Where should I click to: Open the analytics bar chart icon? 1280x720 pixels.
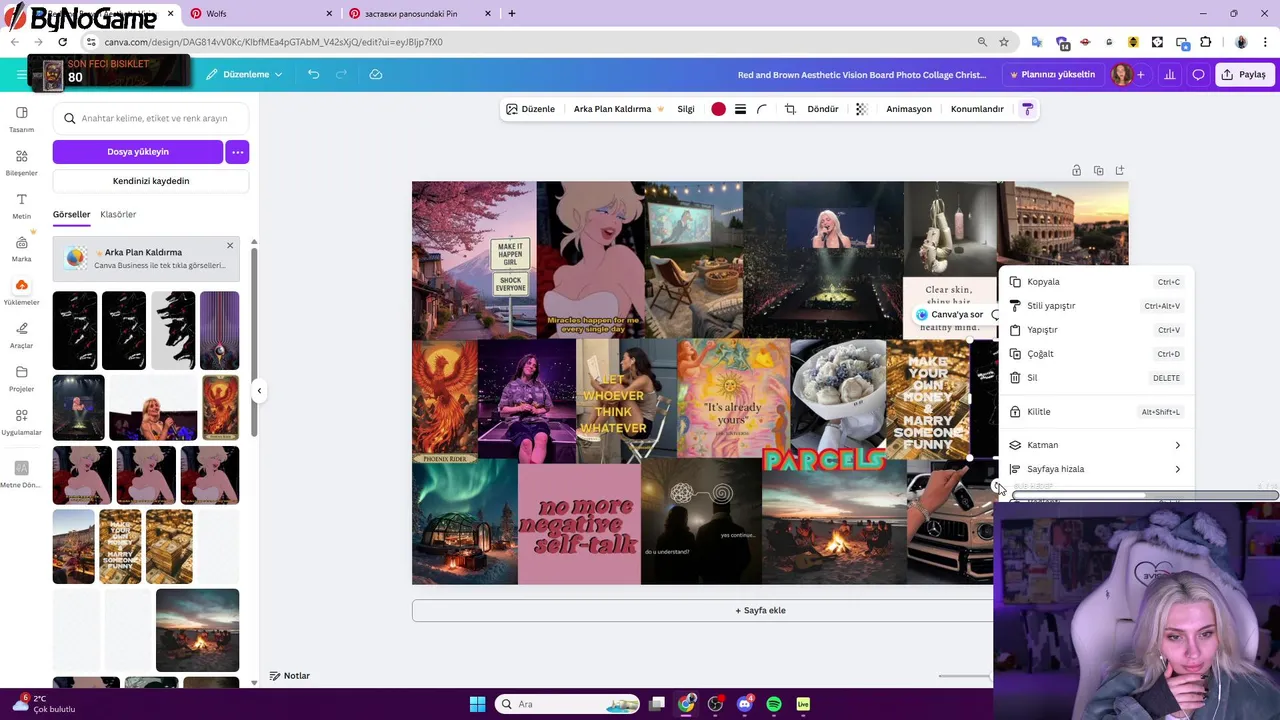point(1169,74)
